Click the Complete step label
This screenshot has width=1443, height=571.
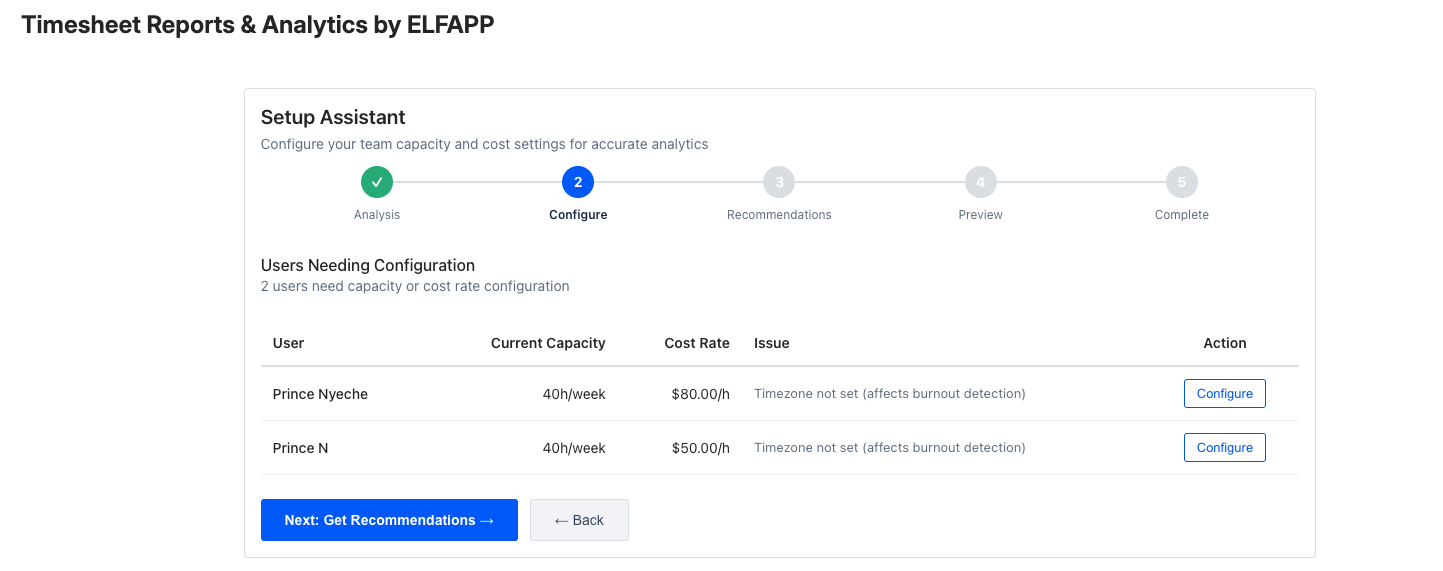[x=1182, y=215]
